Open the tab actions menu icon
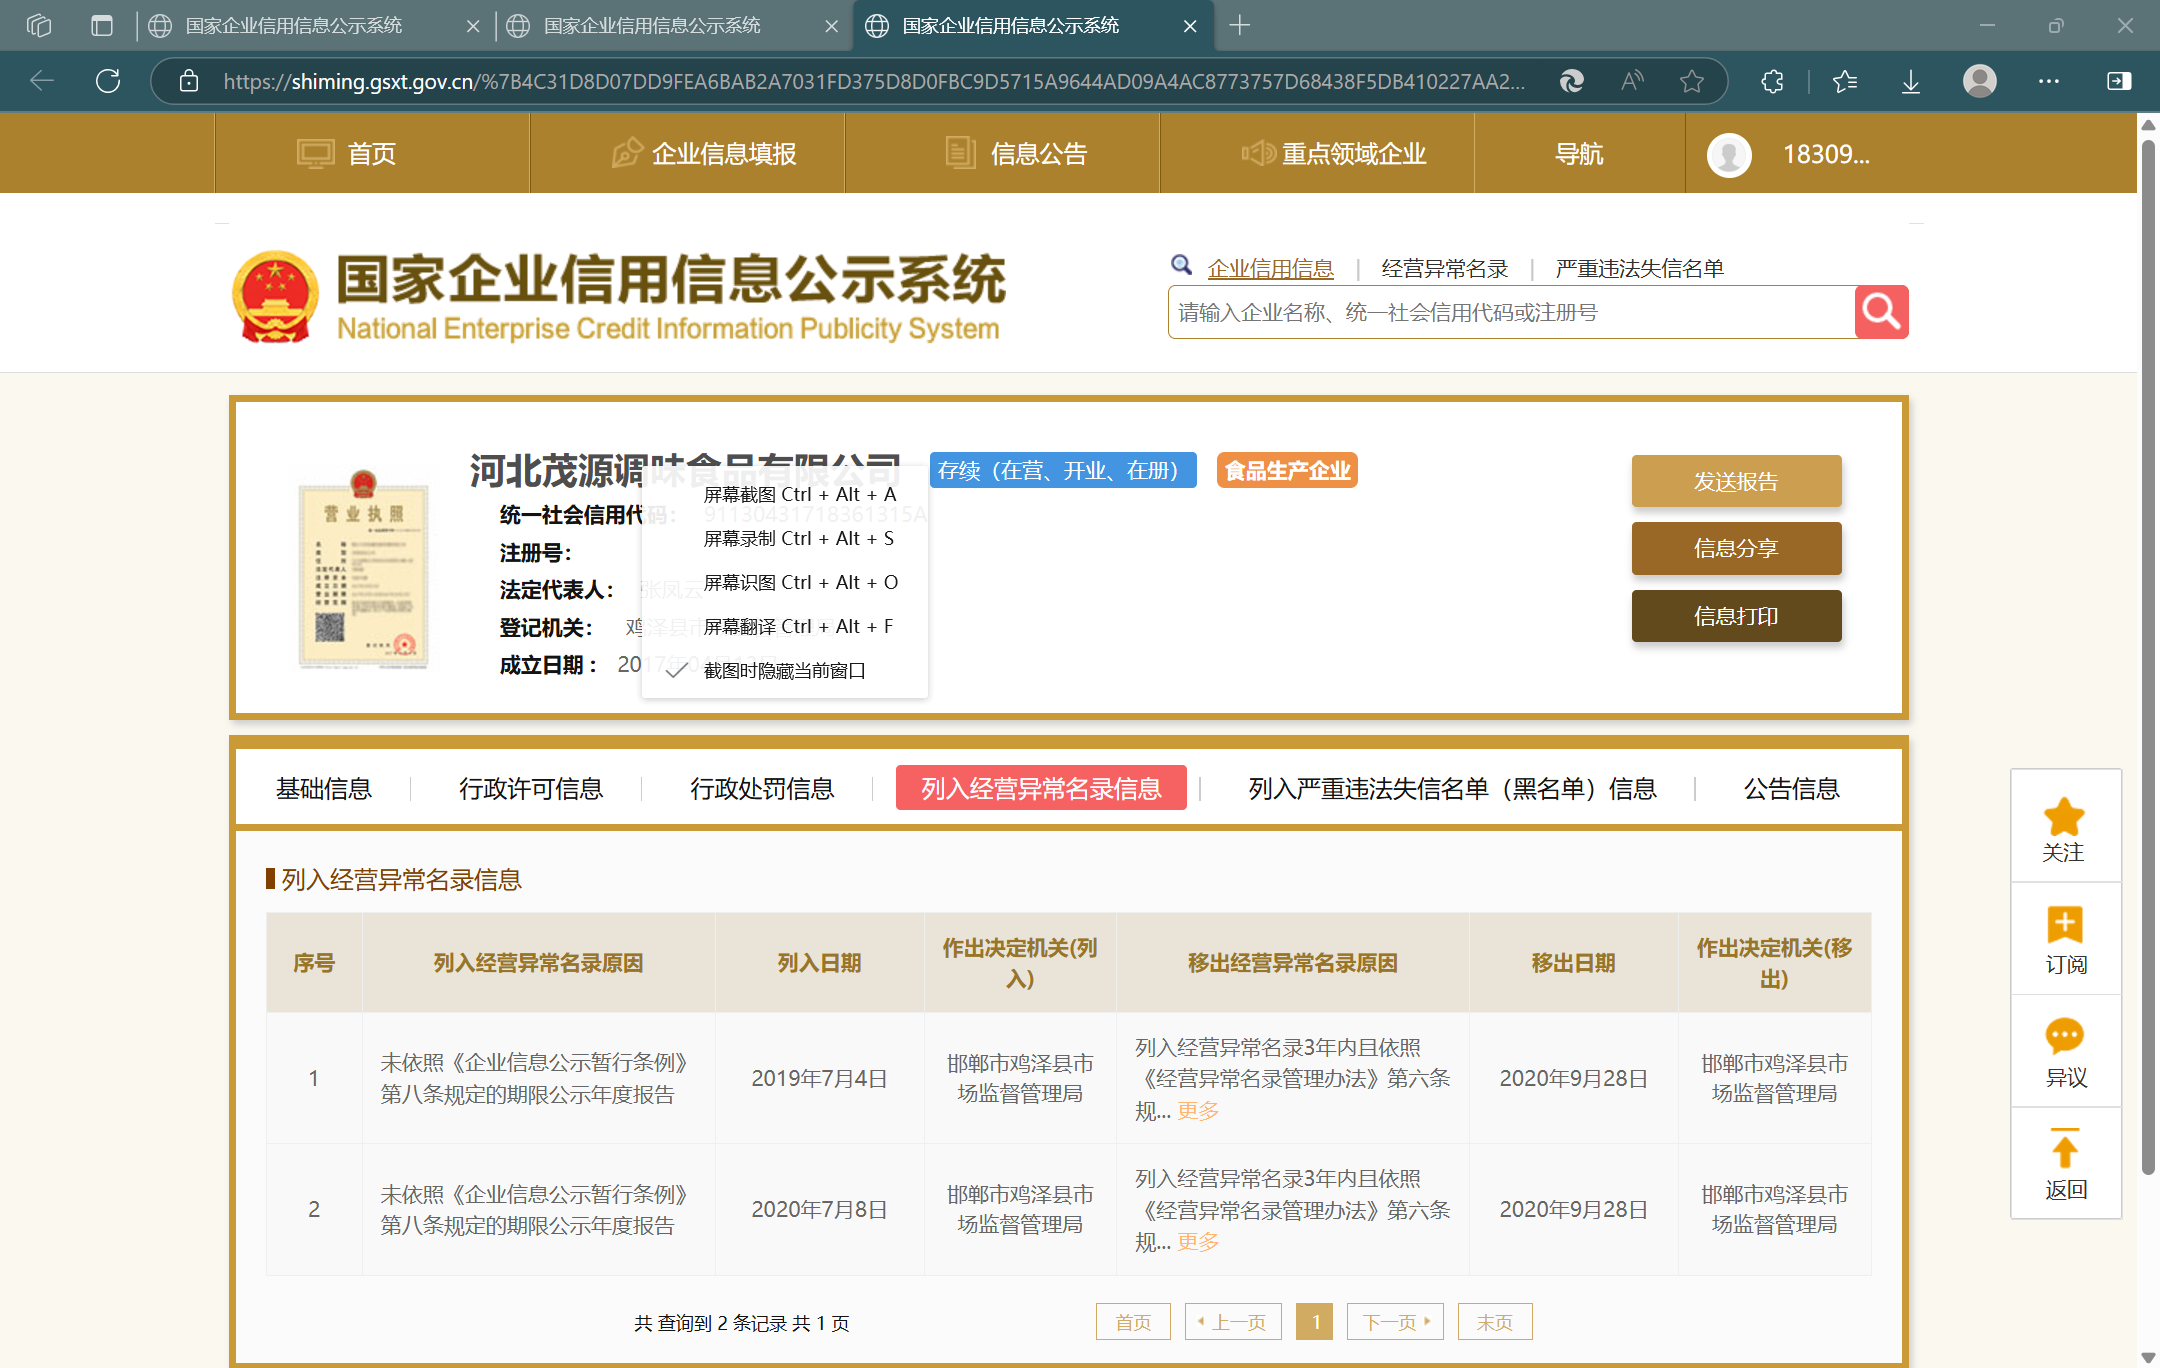The height and width of the screenshot is (1368, 2160). [102, 25]
